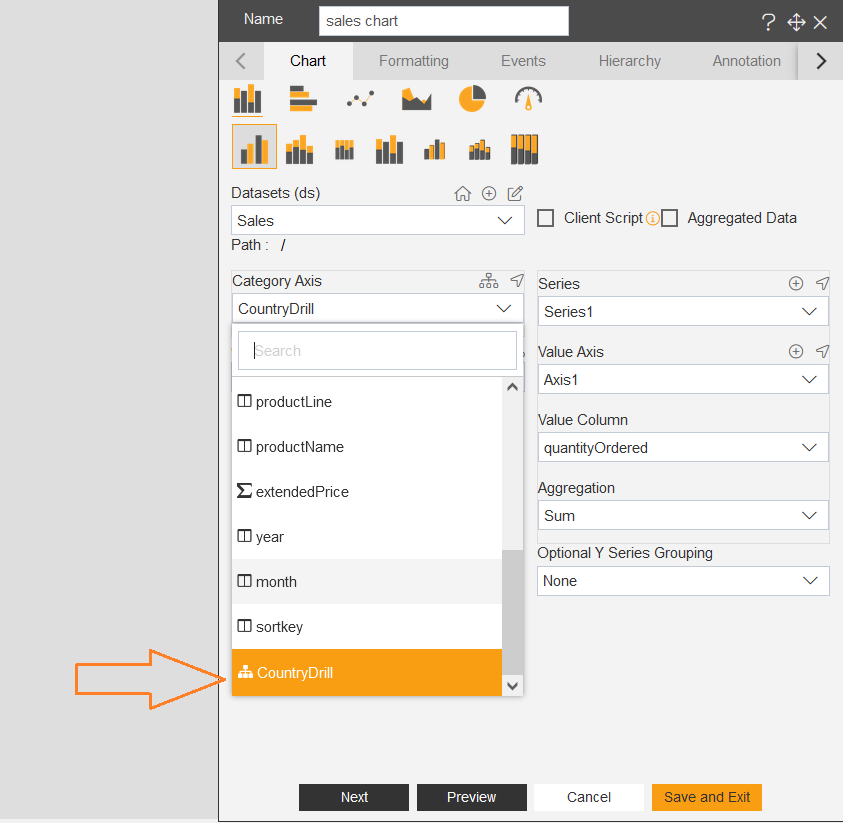Enable the Client Script checkbox
This screenshot has width=843, height=823.
point(546,218)
